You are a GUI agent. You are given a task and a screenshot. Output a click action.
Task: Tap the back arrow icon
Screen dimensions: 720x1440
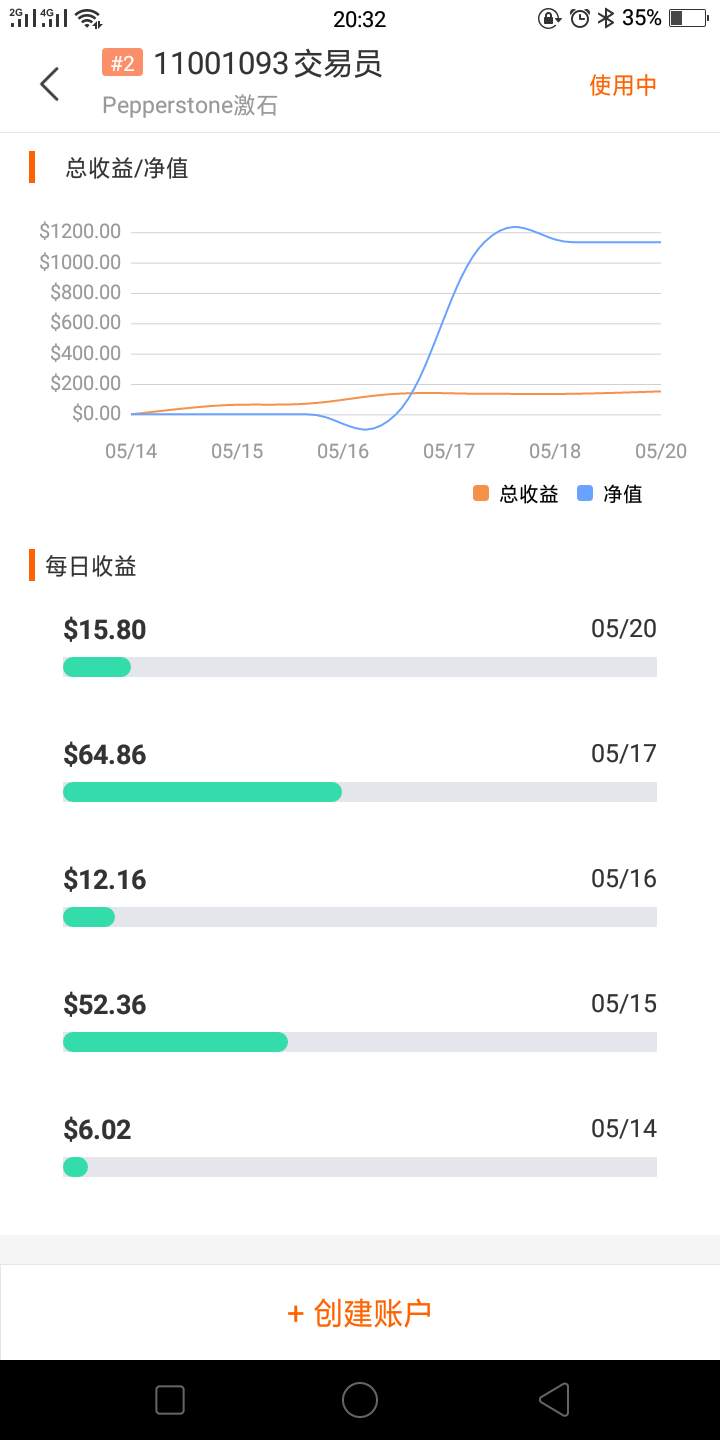[x=49, y=84]
